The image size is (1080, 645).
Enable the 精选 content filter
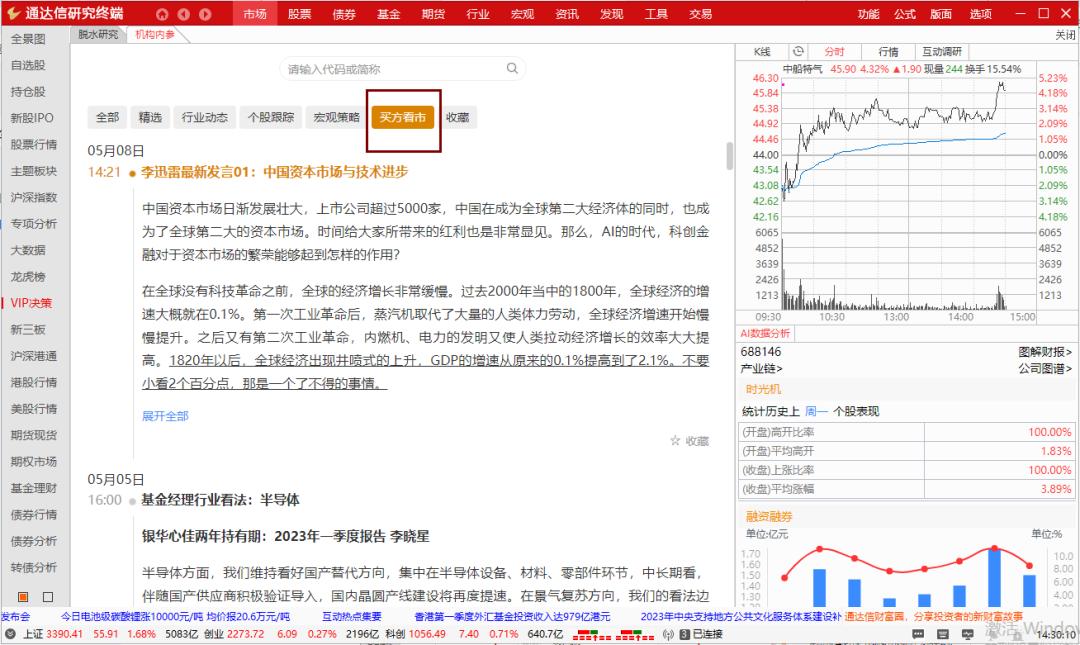click(149, 117)
